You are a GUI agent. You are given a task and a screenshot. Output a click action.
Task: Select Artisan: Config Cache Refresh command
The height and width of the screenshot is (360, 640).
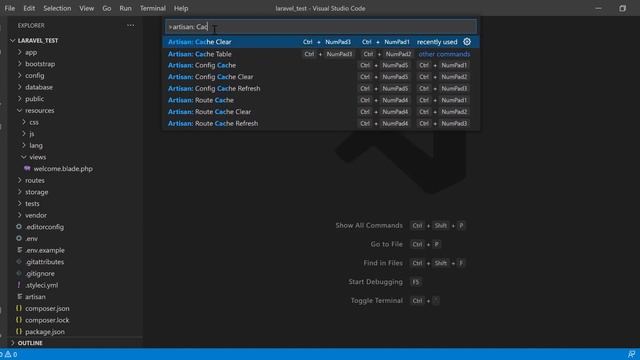coord(321,88)
